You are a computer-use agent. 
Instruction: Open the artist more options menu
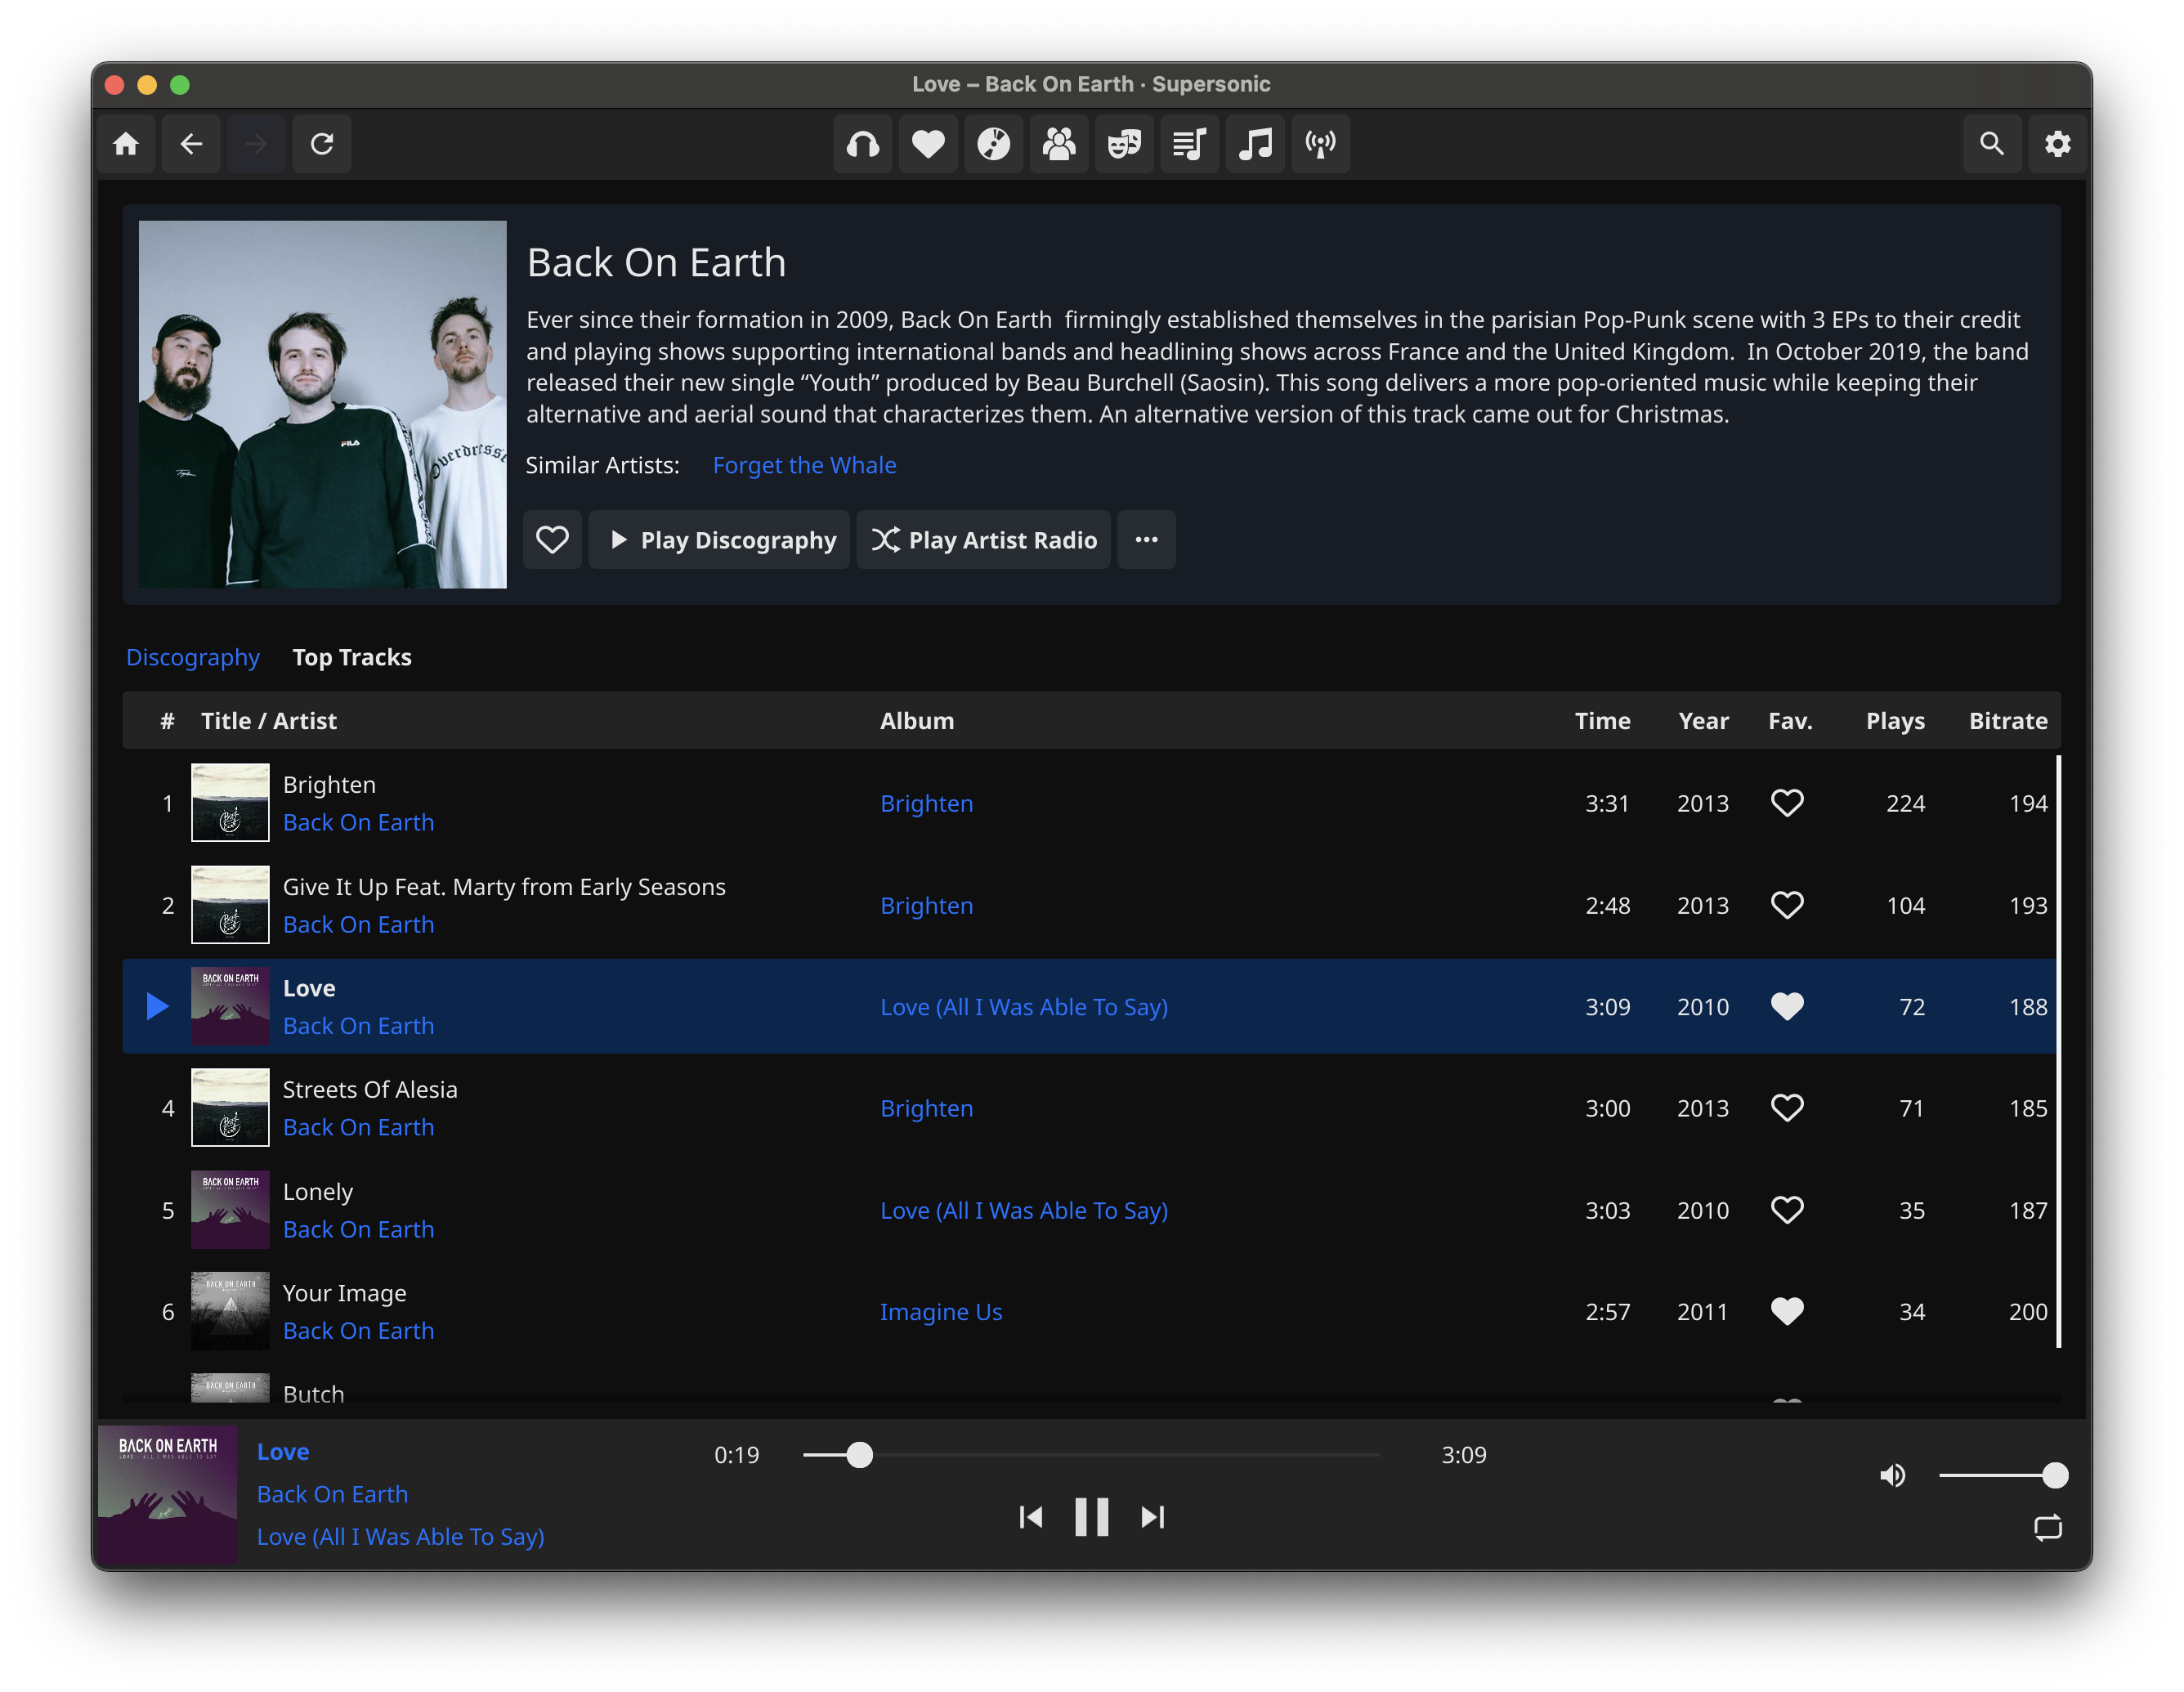coord(1146,540)
